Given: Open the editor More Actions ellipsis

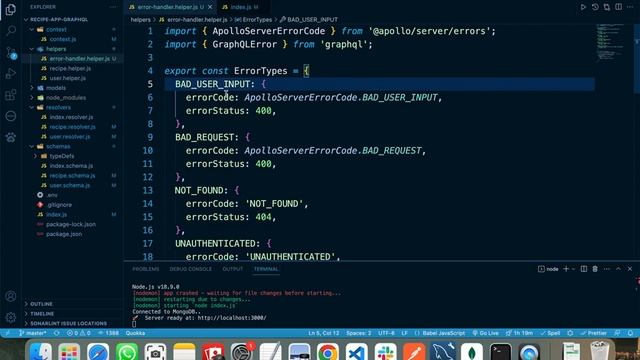Looking at the screenshot, I should 630,7.
